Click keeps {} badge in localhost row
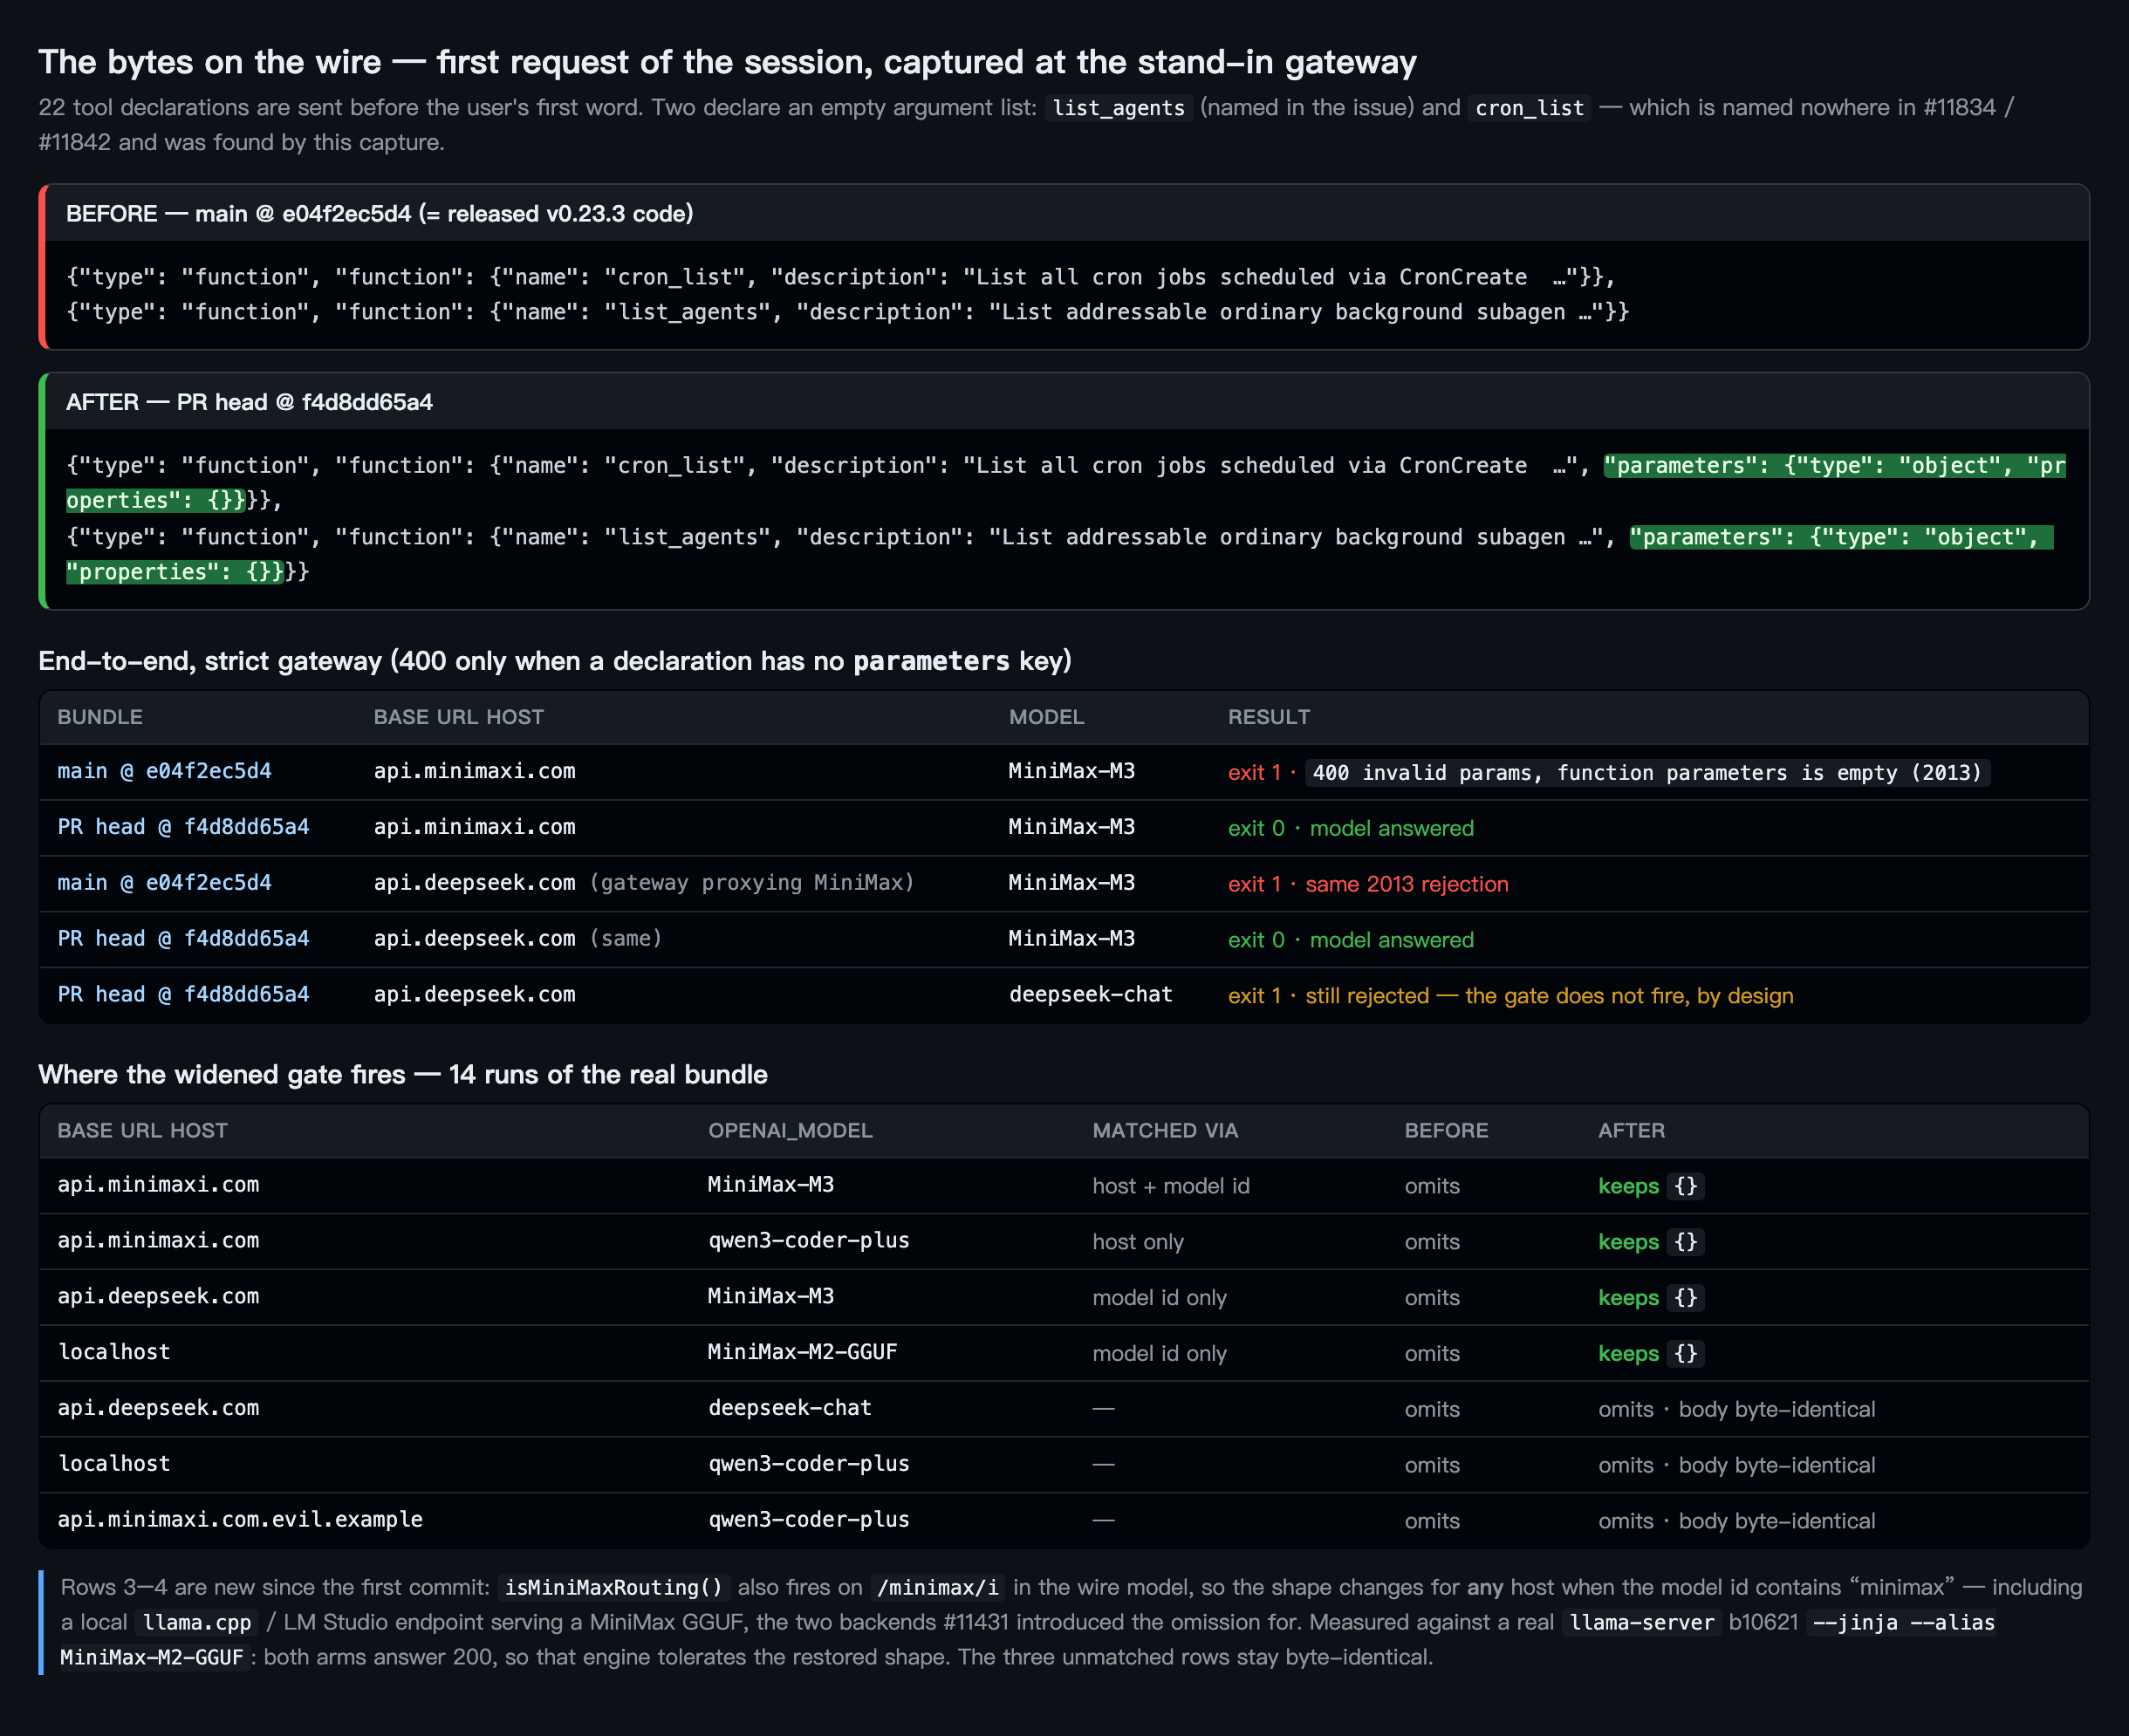The image size is (2129, 1736). 1650,1353
